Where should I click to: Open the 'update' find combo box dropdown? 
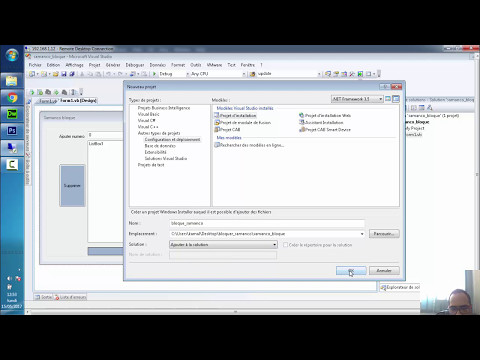point(319,74)
